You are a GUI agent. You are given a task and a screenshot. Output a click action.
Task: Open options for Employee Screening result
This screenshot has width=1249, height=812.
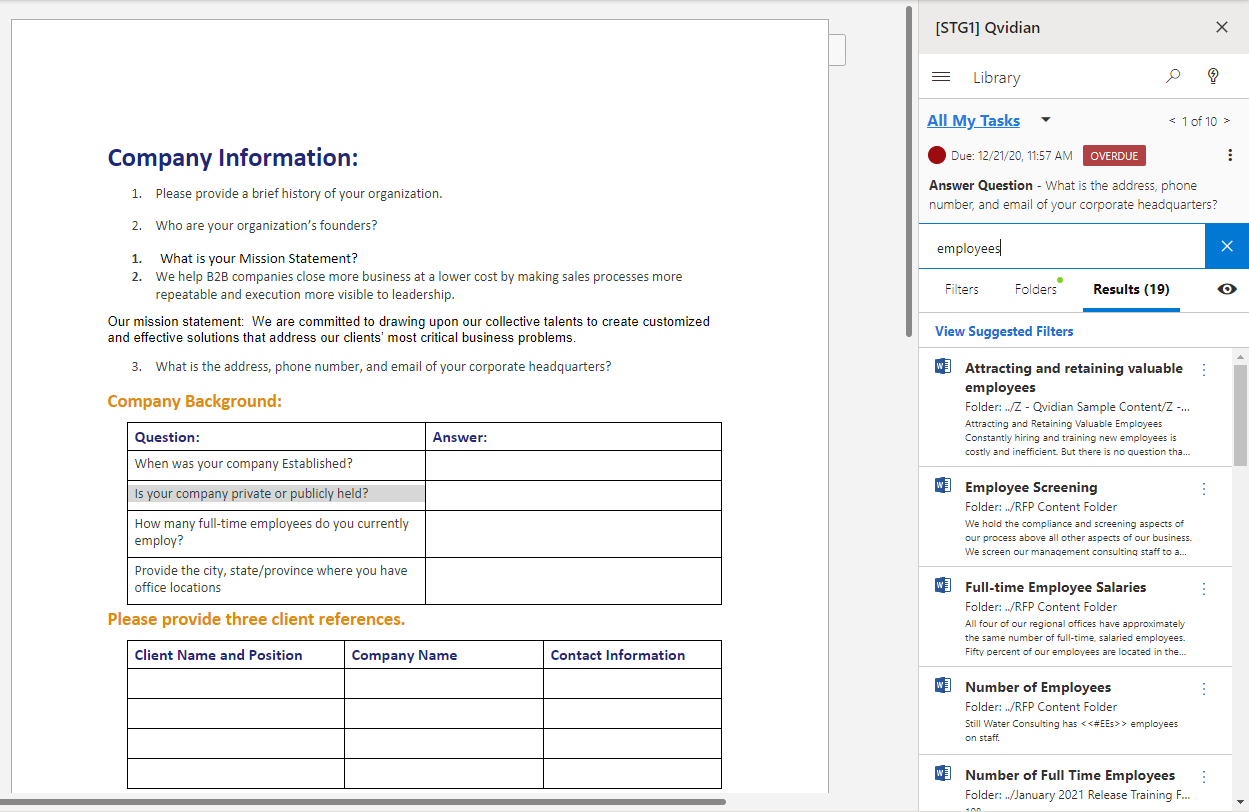tap(1203, 488)
